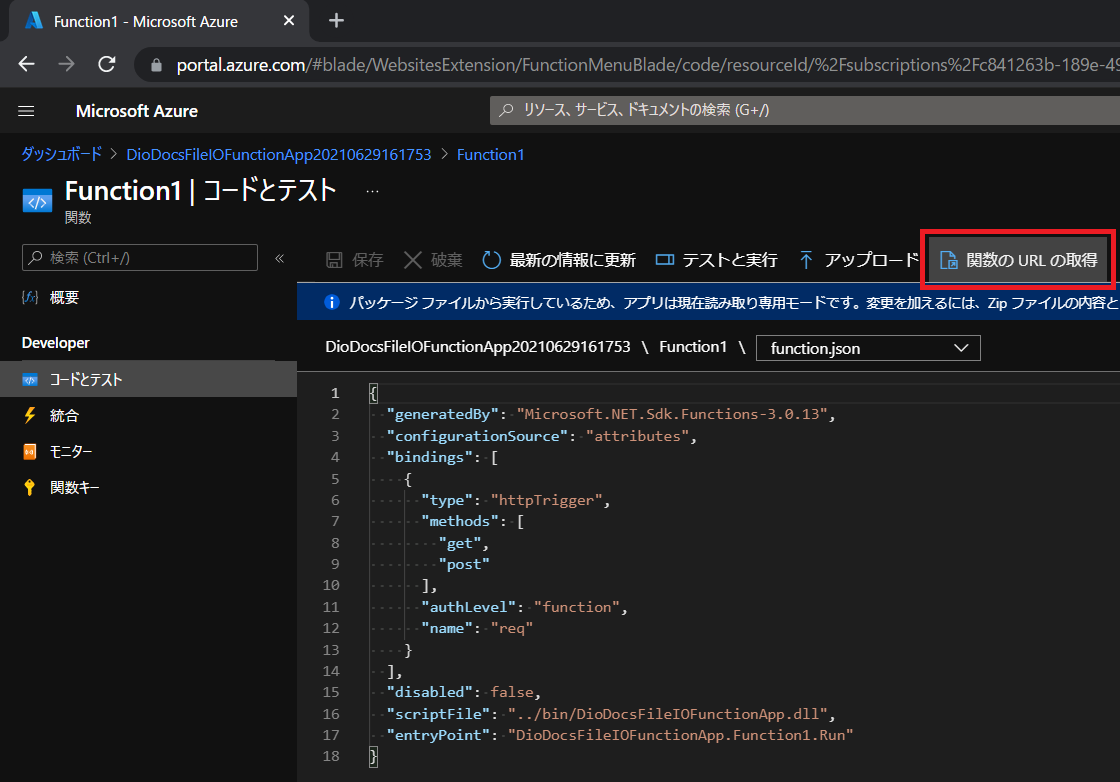This screenshot has height=782, width=1120.
Task: Click 最新の情報に更新 refresh button
Action: pos(559,260)
